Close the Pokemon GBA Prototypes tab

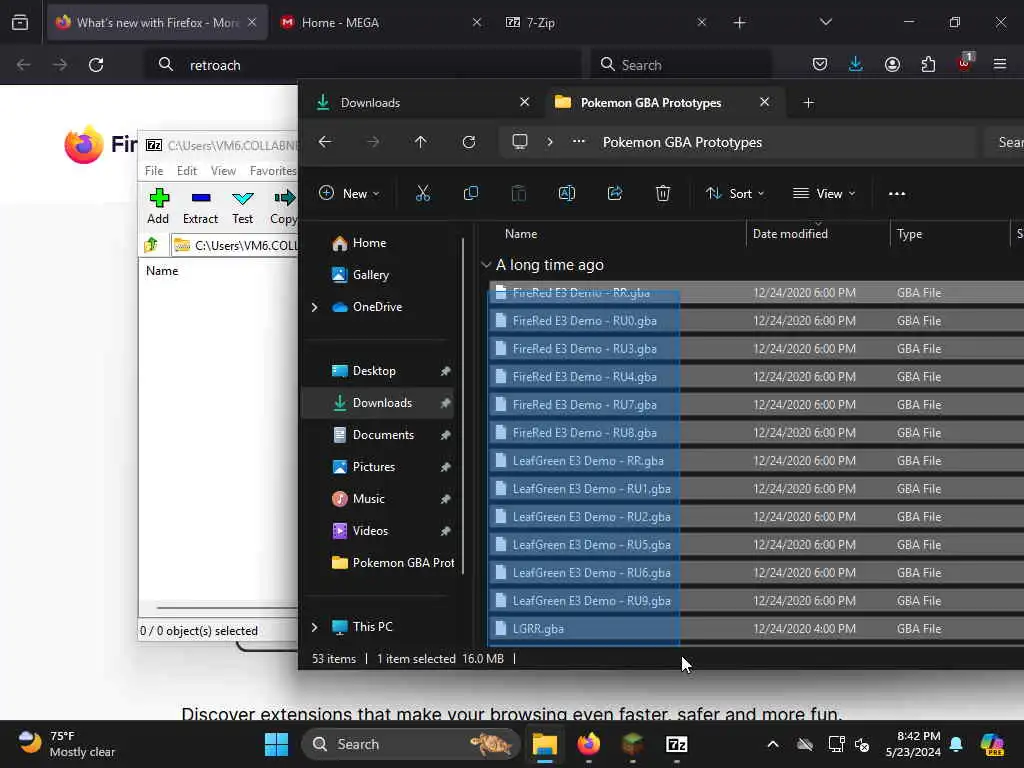(x=765, y=102)
